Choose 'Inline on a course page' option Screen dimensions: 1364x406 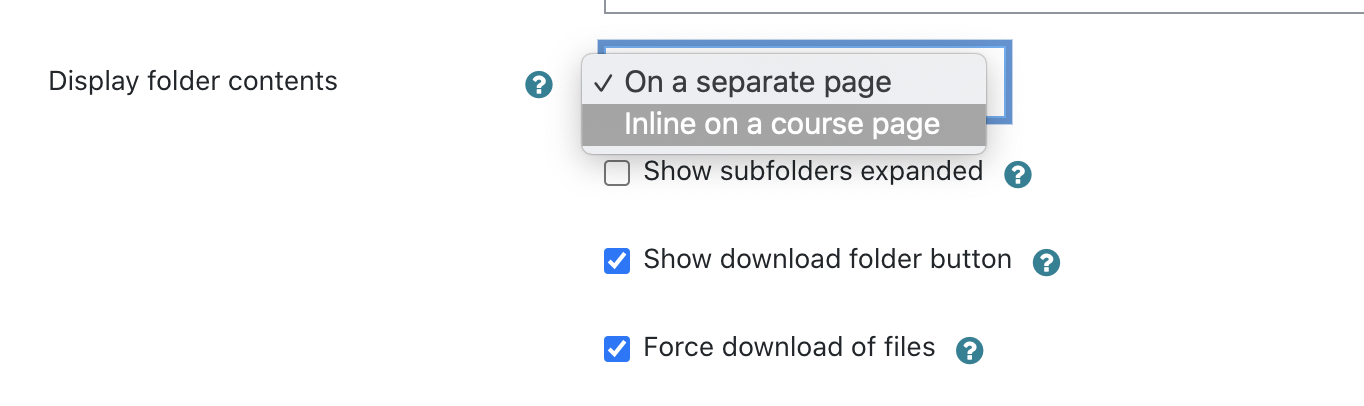click(782, 125)
